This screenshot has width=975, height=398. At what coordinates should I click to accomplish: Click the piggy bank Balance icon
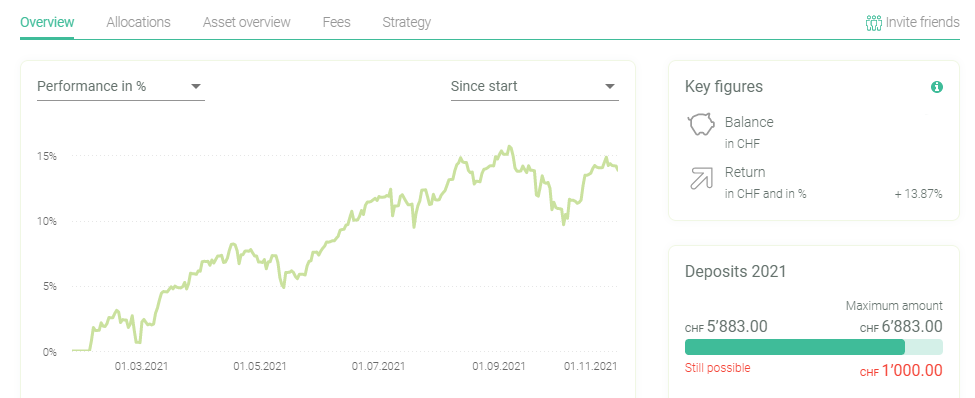pyautogui.click(x=701, y=125)
